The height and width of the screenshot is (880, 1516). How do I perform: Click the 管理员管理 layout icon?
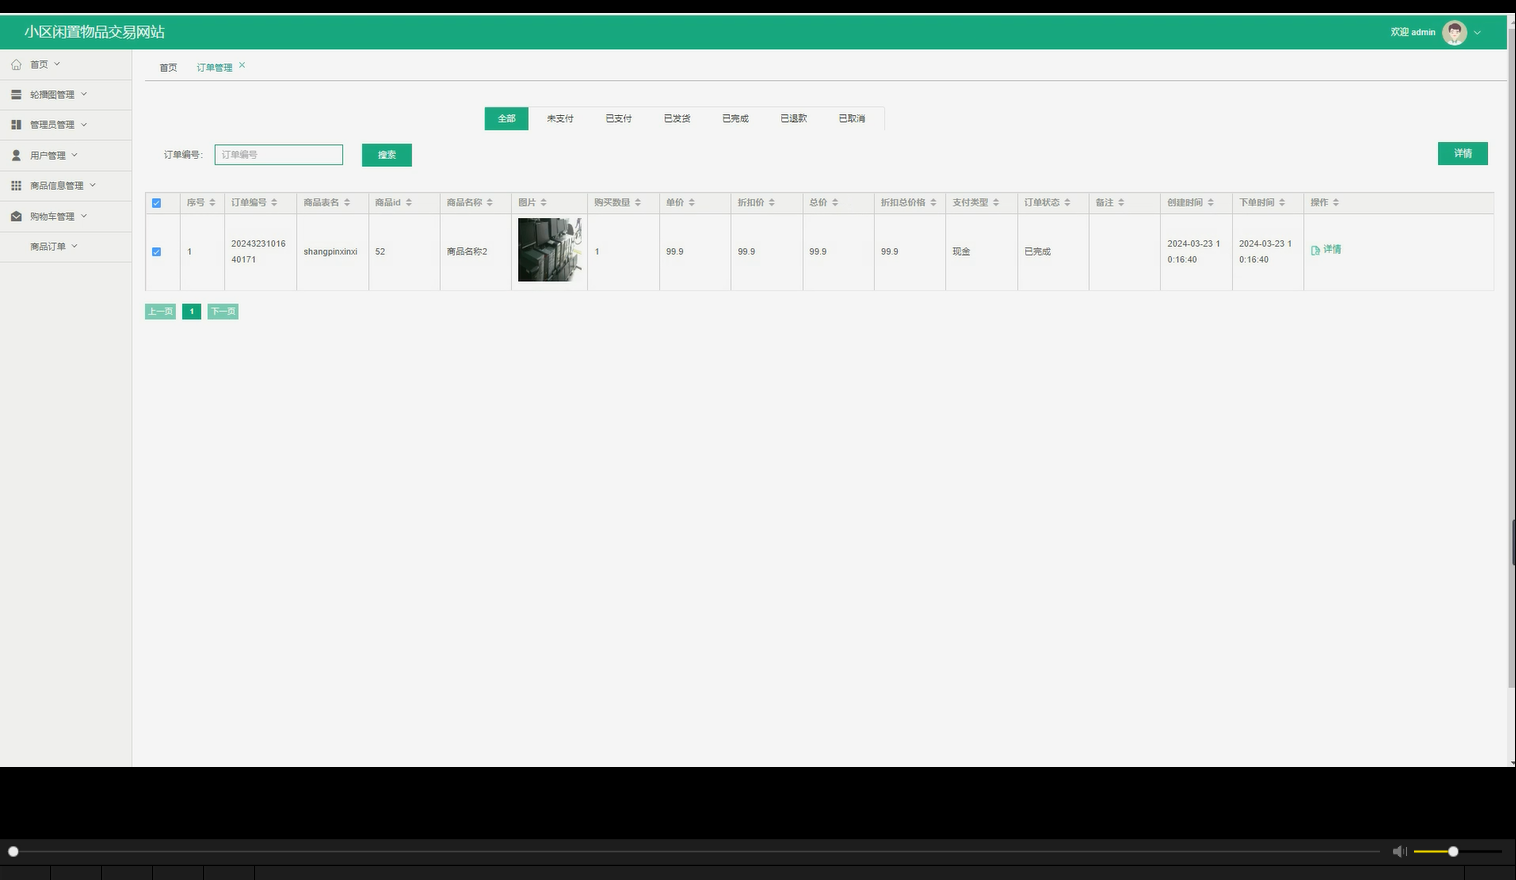[16, 125]
